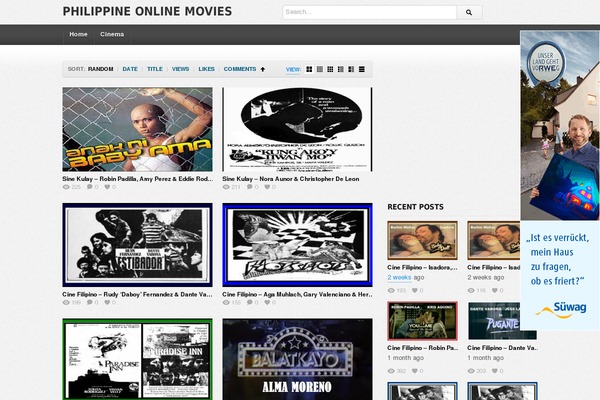The height and width of the screenshot is (400, 600).
Task: Click comments bubble under Nora Aunor post
Action: (250, 187)
